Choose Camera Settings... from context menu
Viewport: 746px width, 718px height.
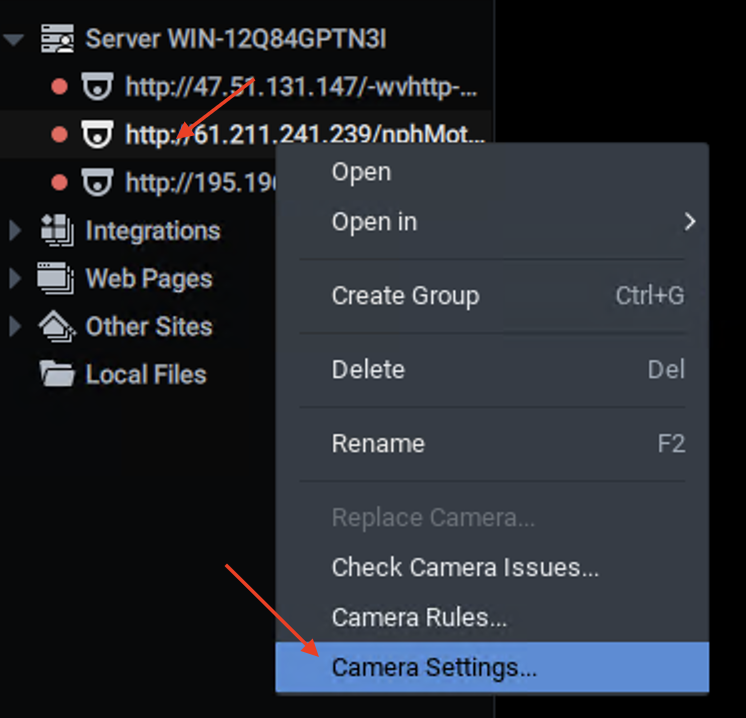[x=492, y=667]
